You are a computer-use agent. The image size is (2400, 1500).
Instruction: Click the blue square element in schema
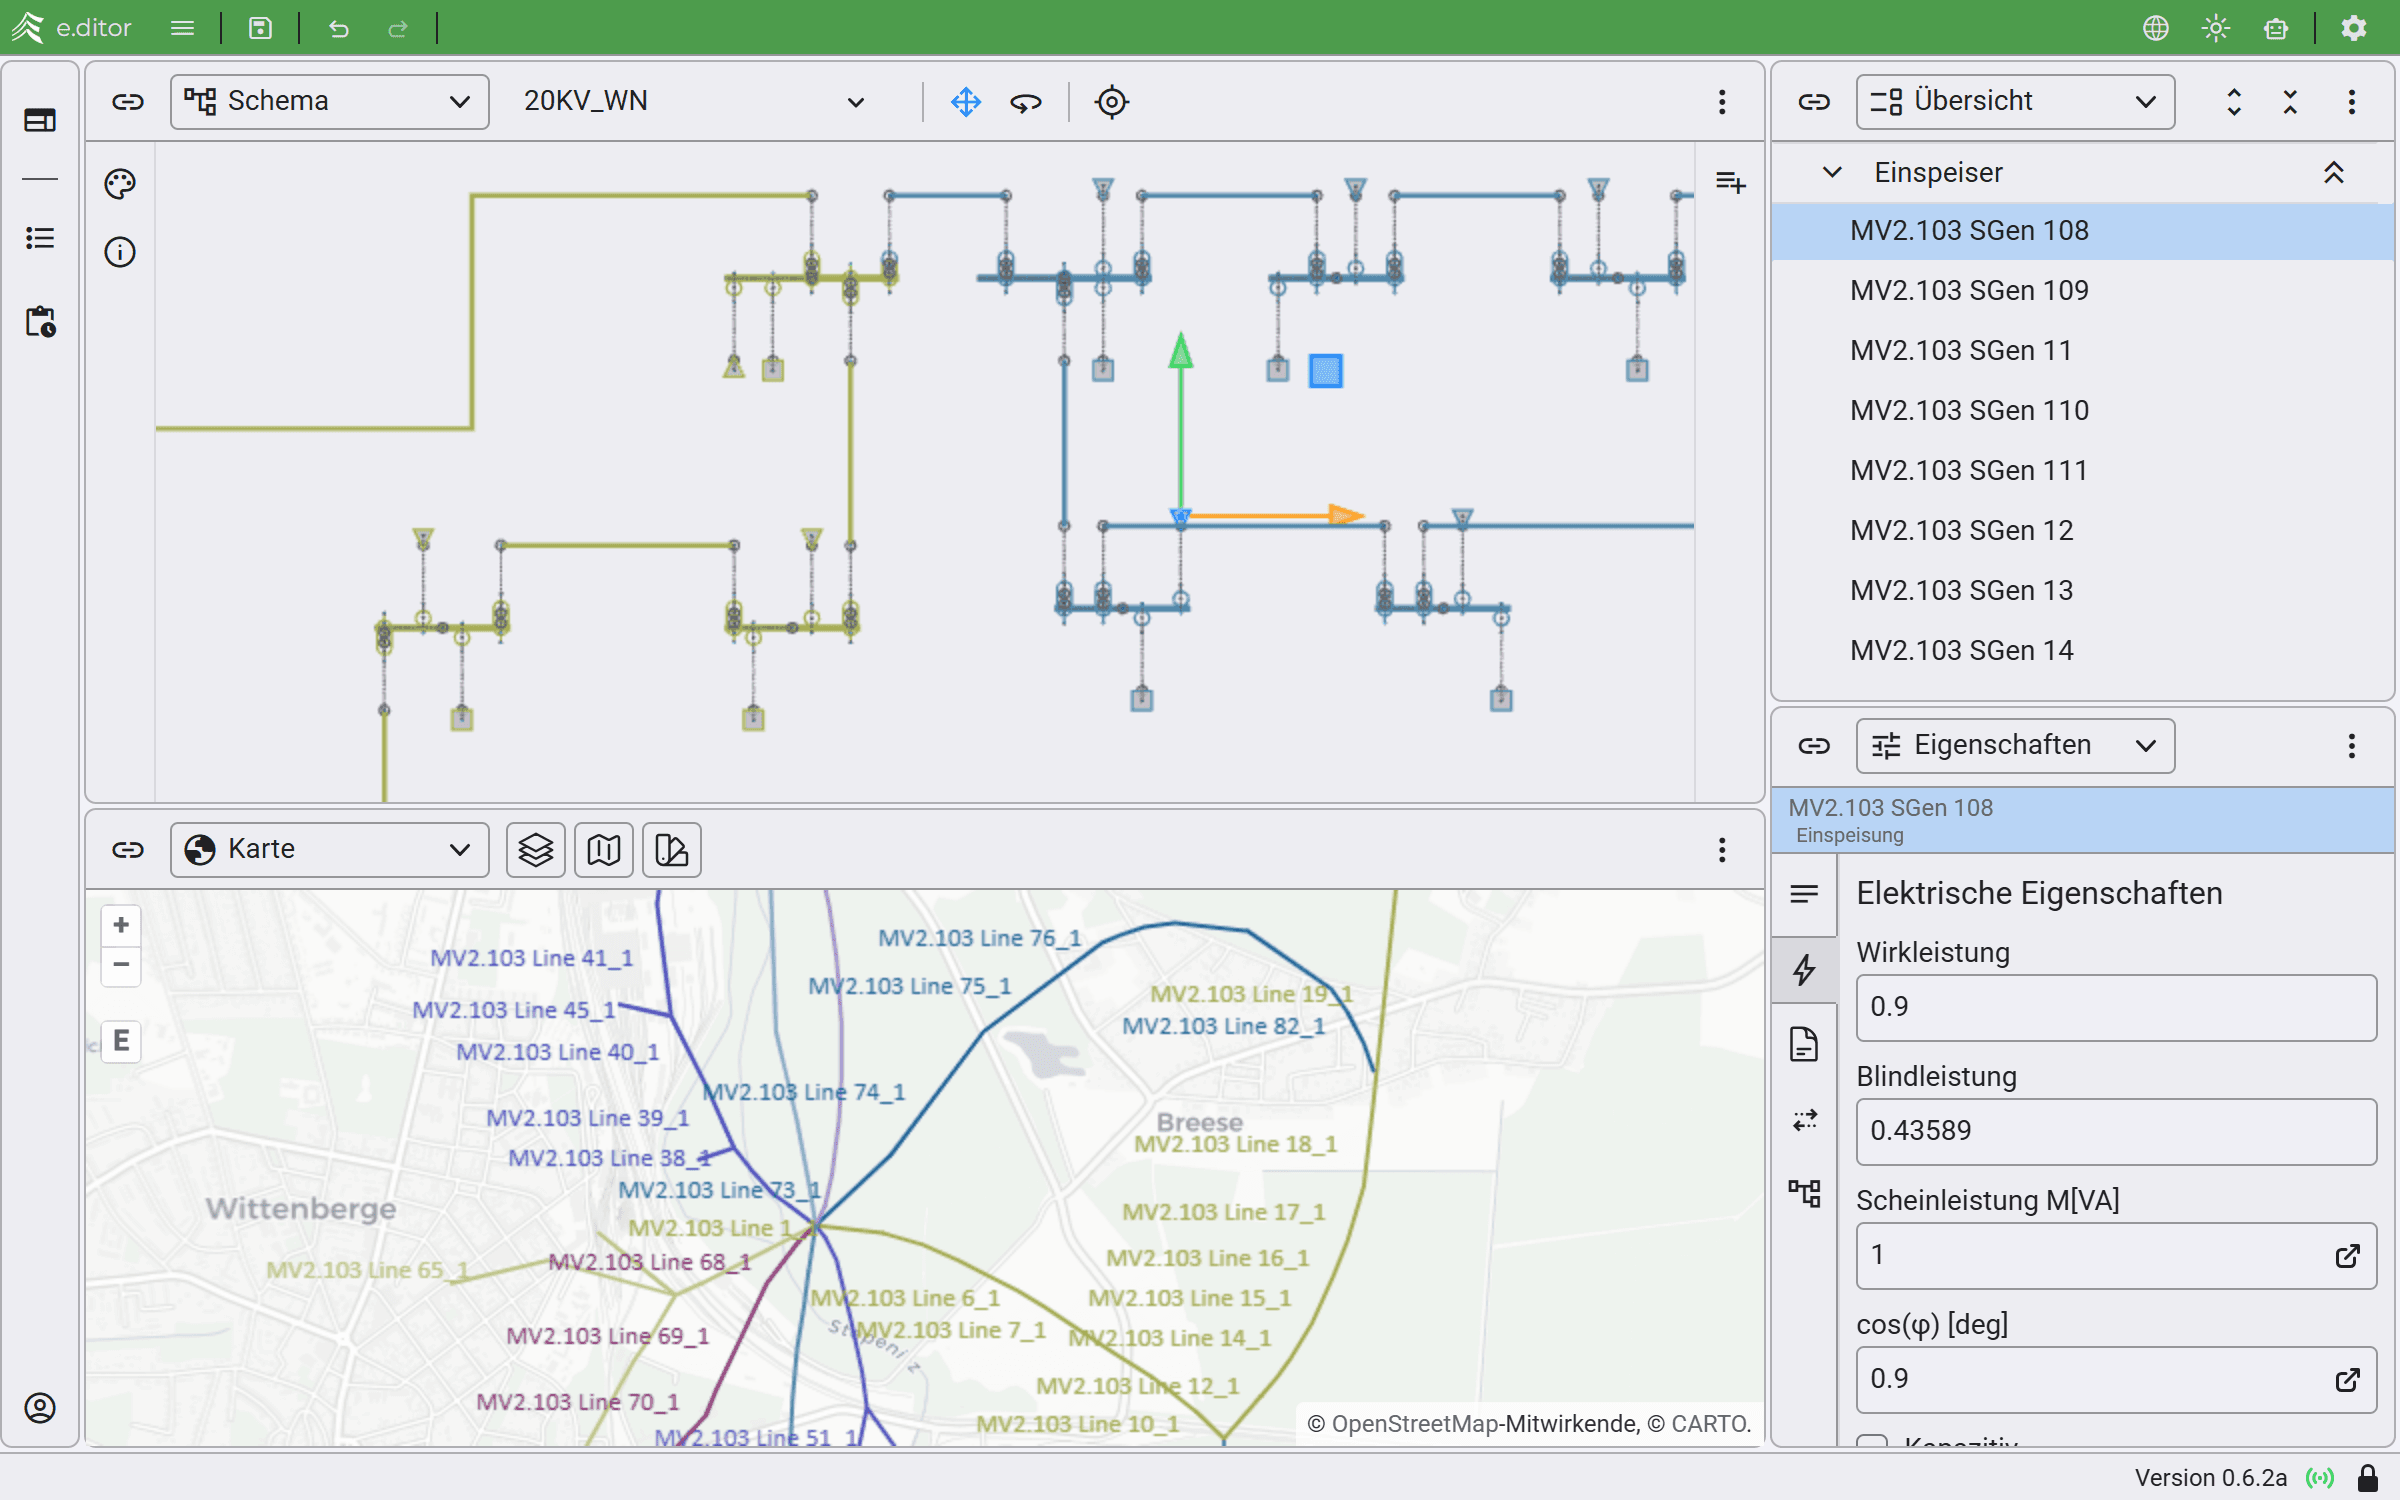[1325, 371]
